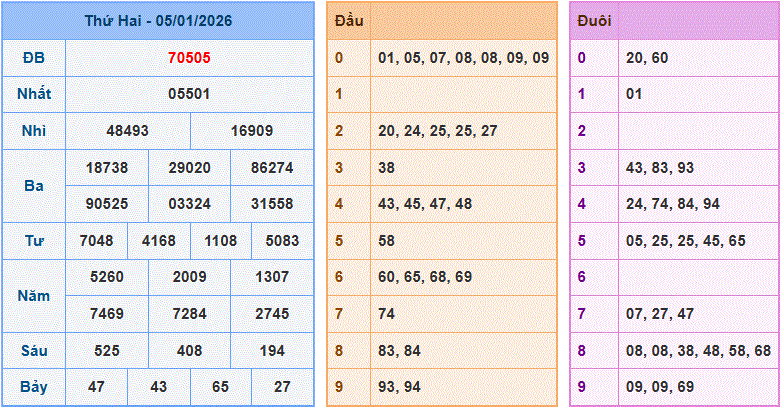Select Tư prize number 1108
This screenshot has height=407, width=781.
coord(221,241)
